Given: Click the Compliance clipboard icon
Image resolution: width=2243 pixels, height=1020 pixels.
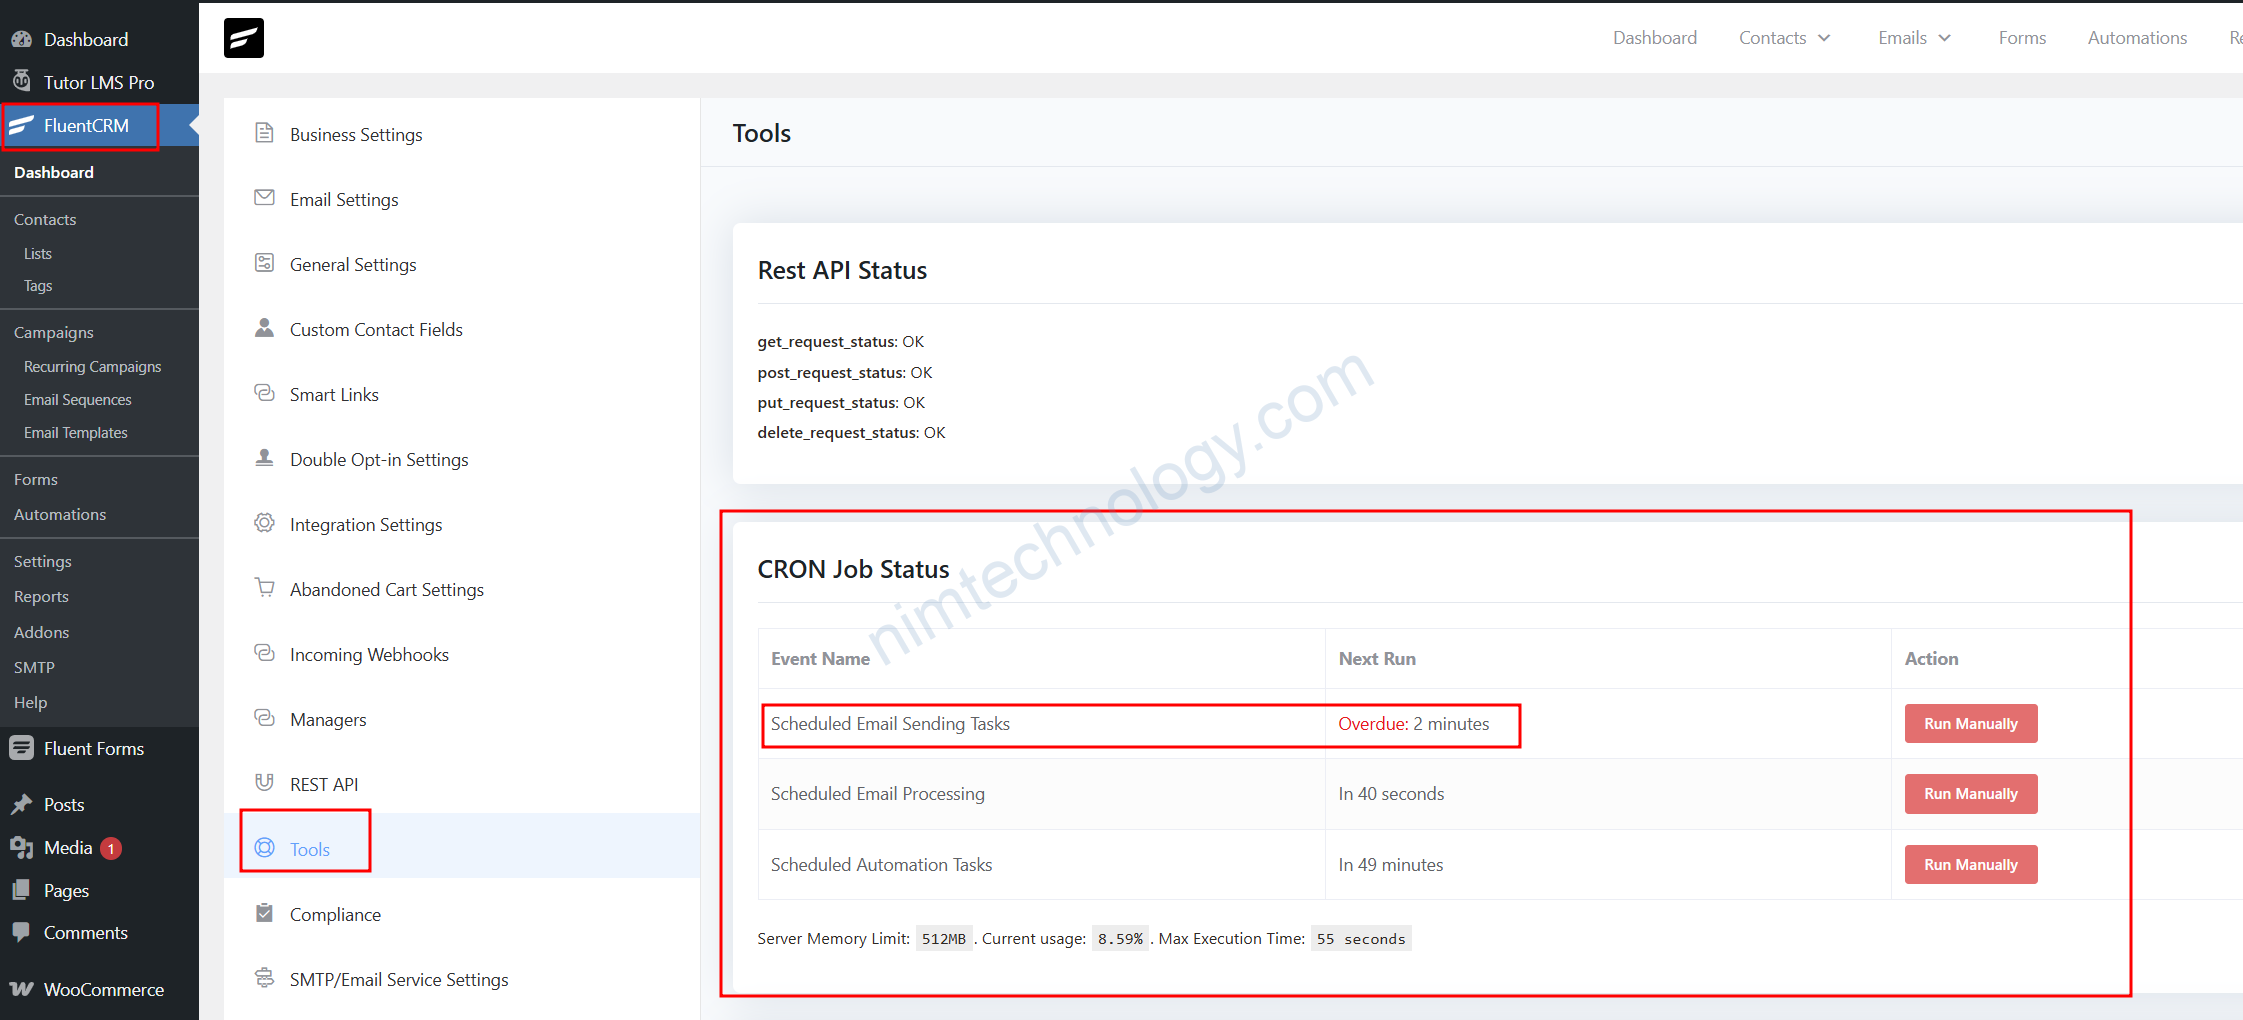Looking at the screenshot, I should (264, 913).
